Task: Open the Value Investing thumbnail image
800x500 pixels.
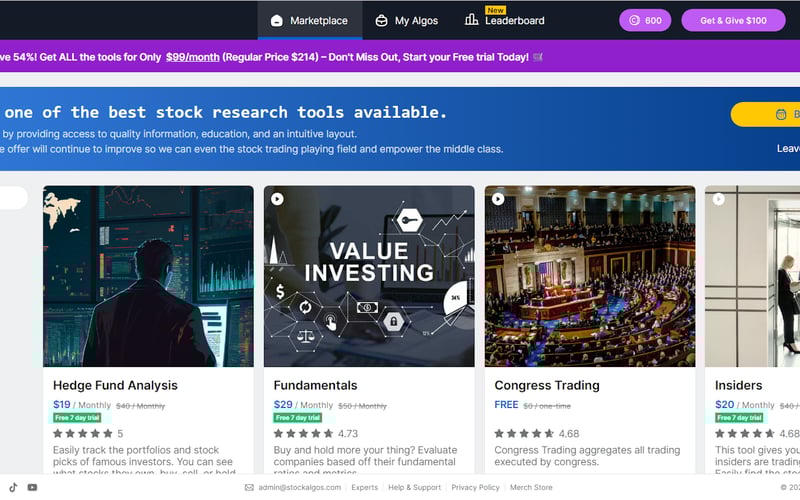Action: pos(369,276)
